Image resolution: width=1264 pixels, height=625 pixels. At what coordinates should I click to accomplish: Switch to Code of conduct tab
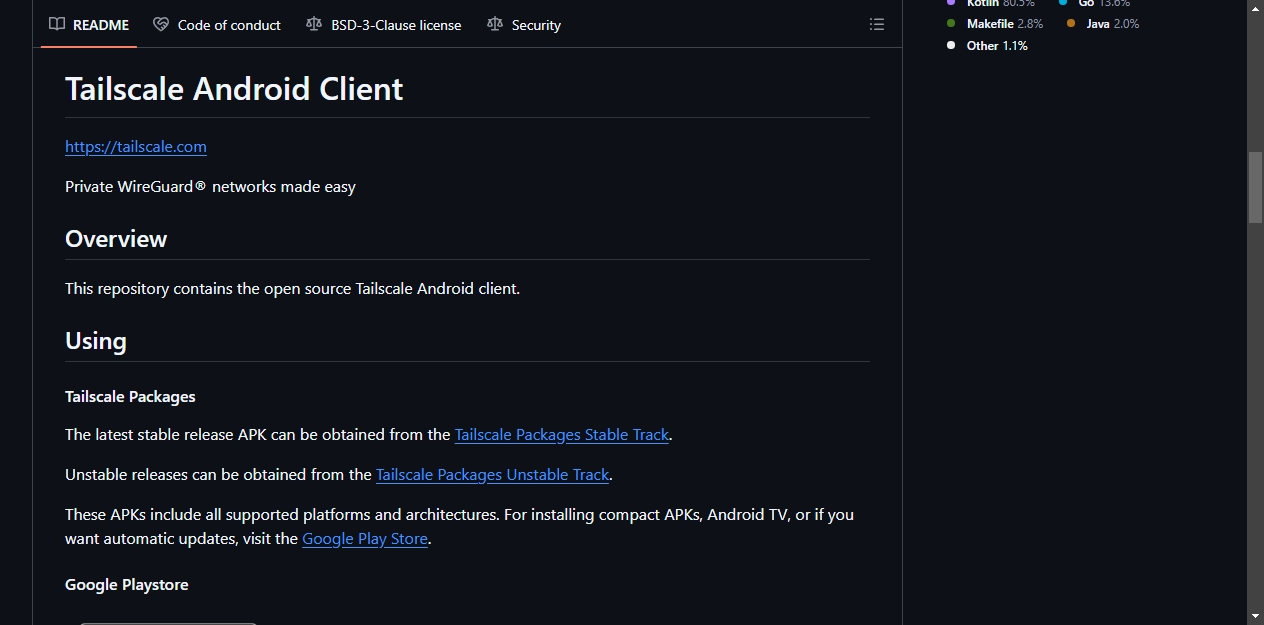(217, 25)
